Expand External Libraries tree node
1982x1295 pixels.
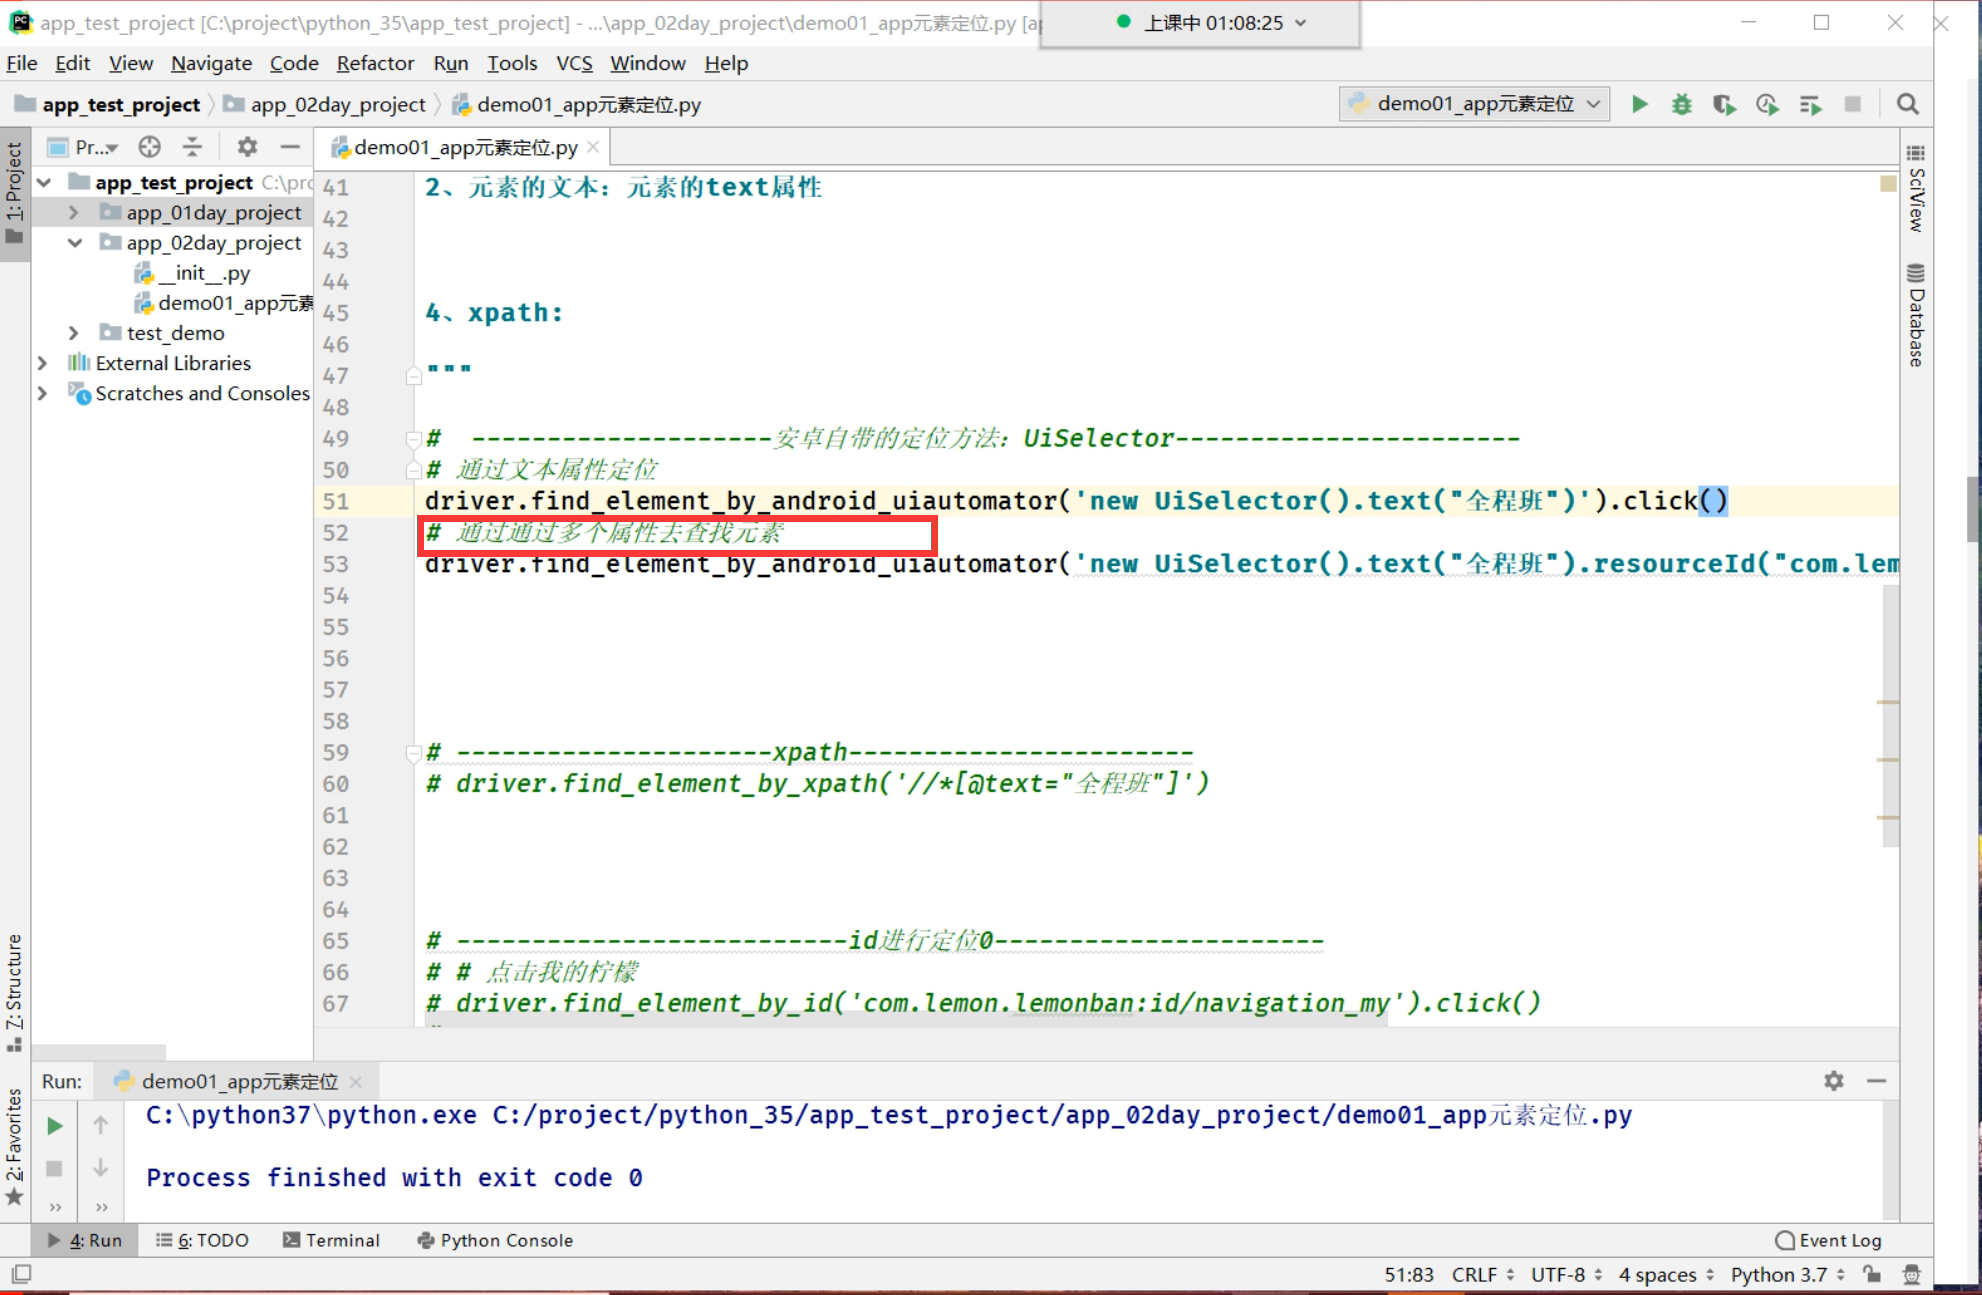point(43,363)
